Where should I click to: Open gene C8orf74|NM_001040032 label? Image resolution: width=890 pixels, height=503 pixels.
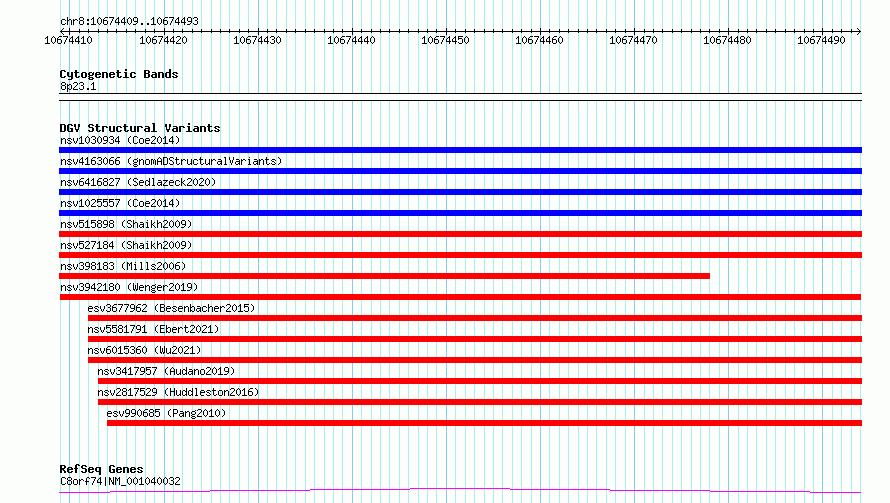pyautogui.click(x=120, y=481)
